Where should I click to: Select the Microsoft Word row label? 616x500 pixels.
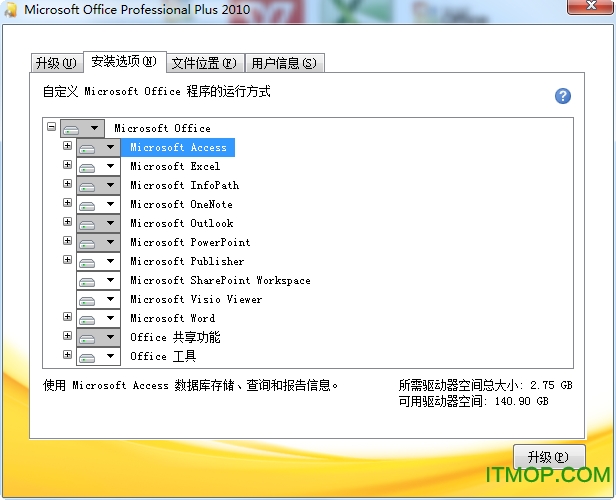[173, 319]
